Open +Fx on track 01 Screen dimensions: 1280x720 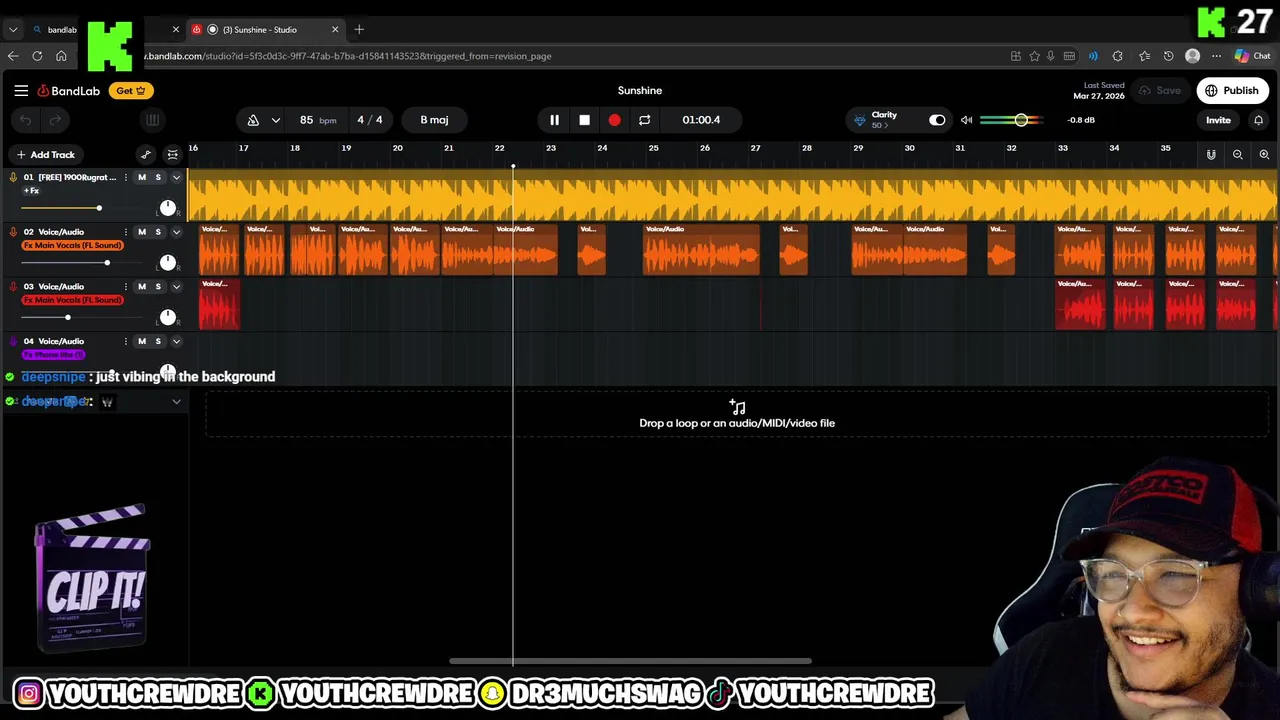[x=31, y=191]
